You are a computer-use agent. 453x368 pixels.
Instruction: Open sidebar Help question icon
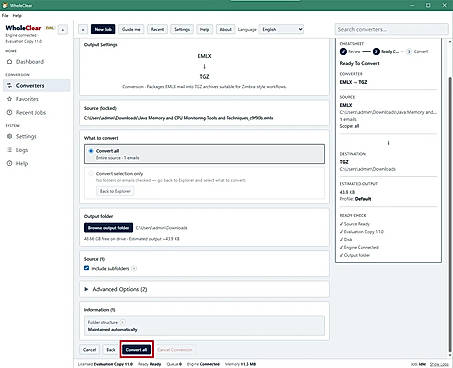(9, 163)
